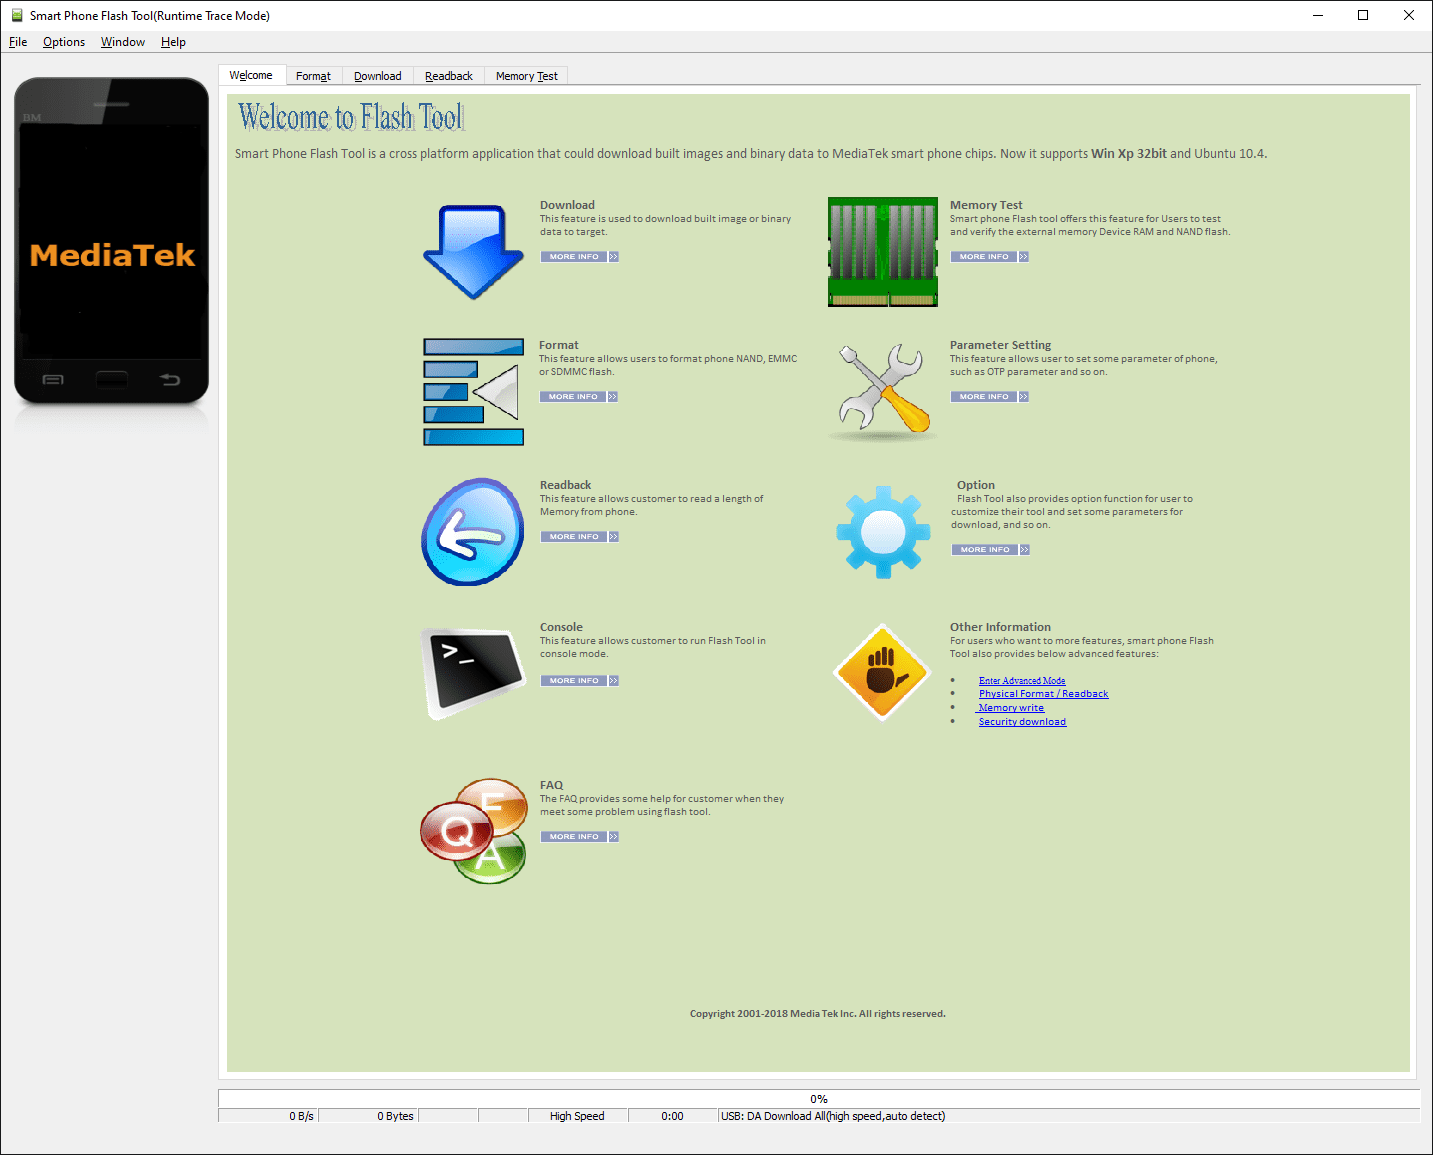
Task: Click the arrow icon beside Memory Test MORE INFO
Action: pyautogui.click(x=1024, y=257)
